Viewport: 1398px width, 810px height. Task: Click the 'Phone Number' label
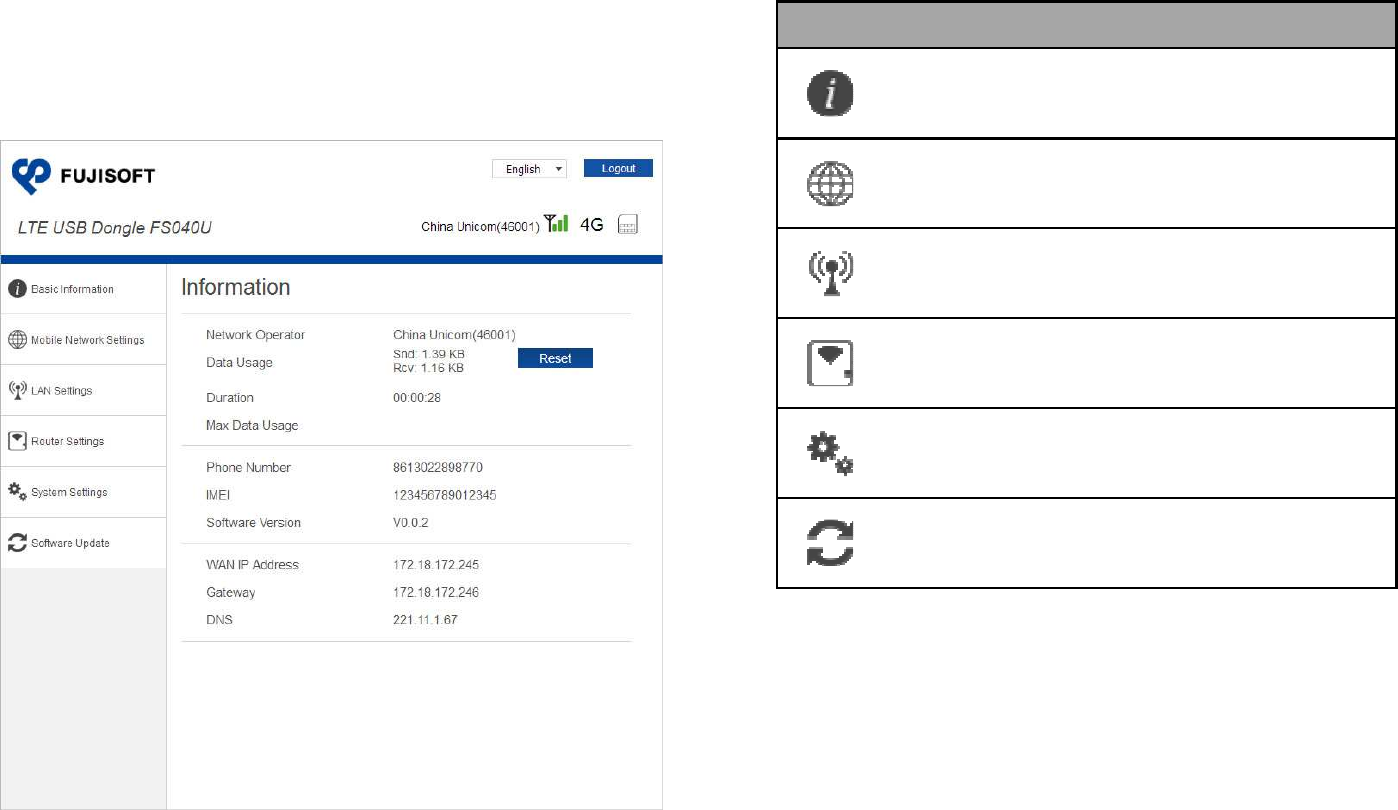tap(248, 468)
